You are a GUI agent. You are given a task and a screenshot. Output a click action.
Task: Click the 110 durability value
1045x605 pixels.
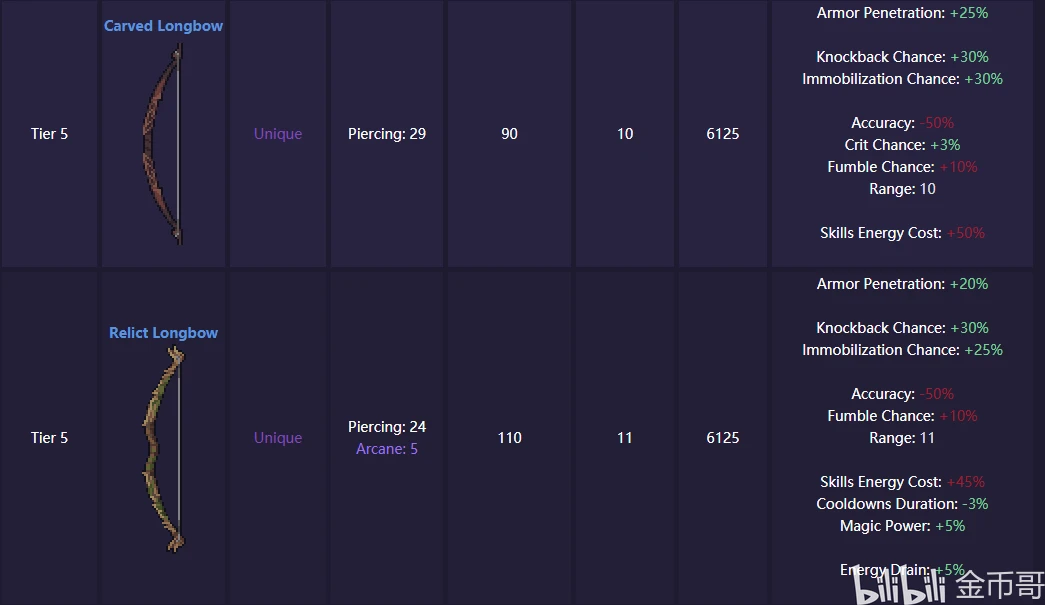(x=509, y=438)
